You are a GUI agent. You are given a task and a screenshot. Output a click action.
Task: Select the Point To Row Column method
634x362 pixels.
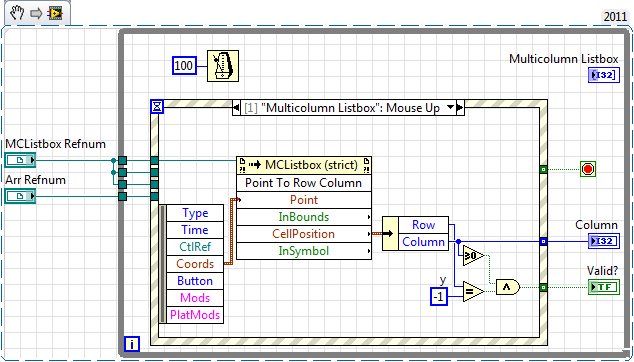coord(304,183)
